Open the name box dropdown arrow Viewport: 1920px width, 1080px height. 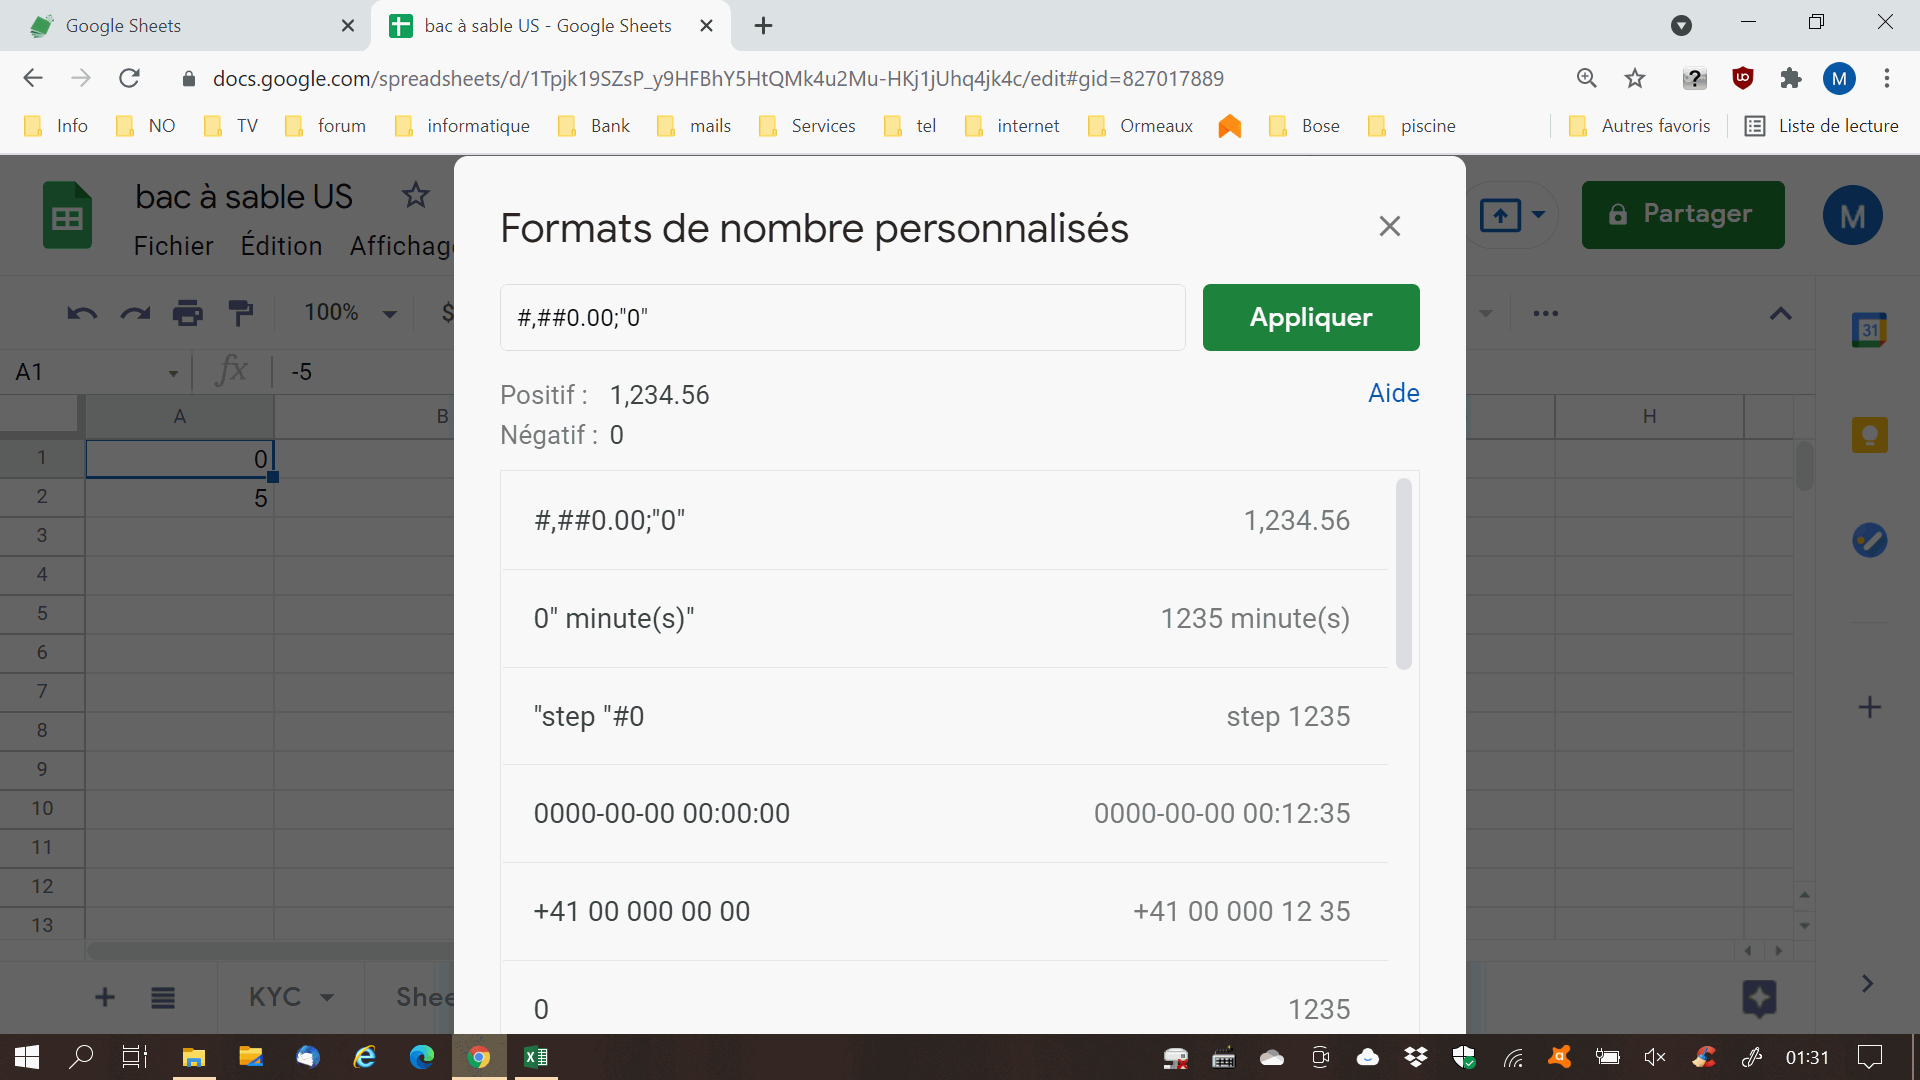(173, 373)
